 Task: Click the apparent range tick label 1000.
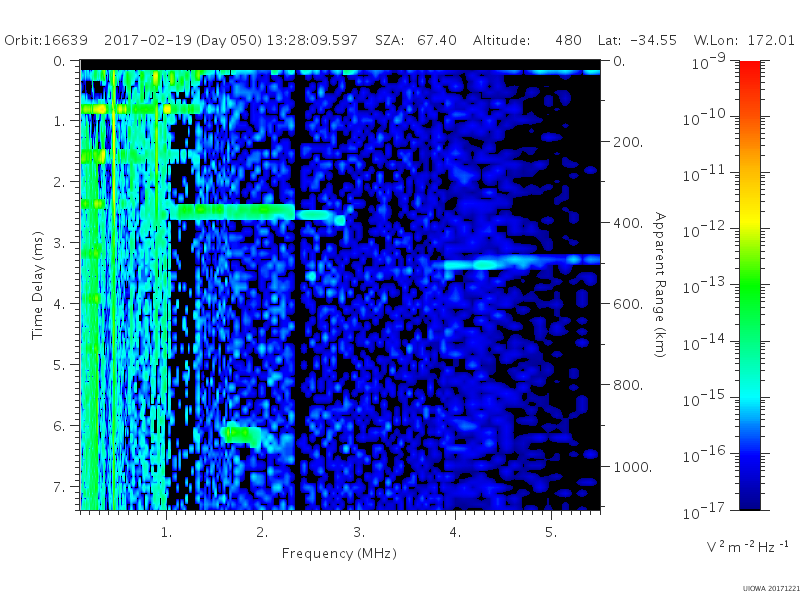click(x=632, y=467)
